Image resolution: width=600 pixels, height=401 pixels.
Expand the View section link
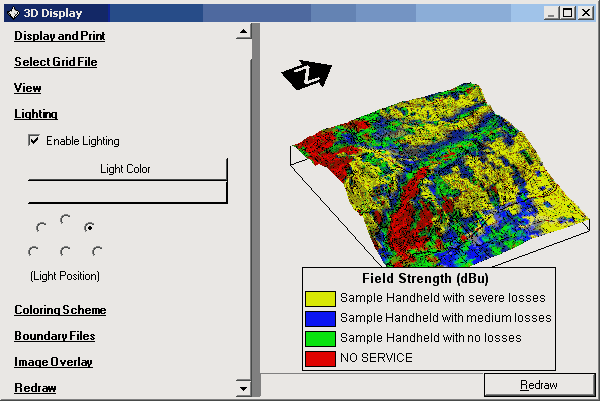(28, 88)
